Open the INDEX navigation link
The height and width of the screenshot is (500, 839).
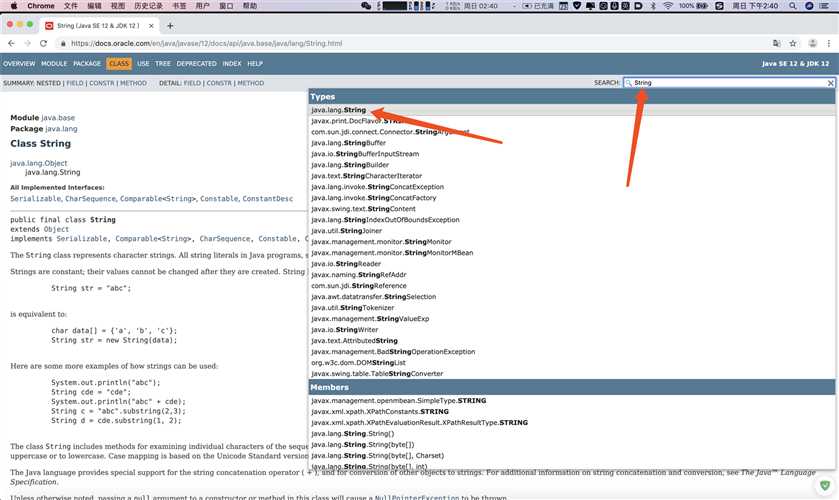[x=232, y=64]
